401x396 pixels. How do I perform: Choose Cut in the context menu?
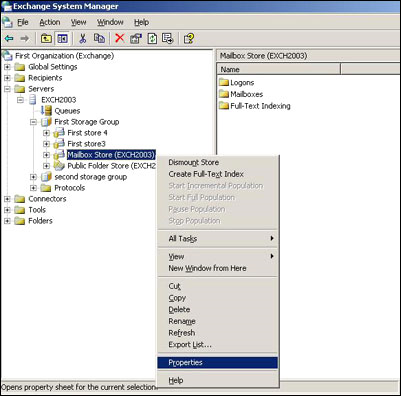[217, 286]
